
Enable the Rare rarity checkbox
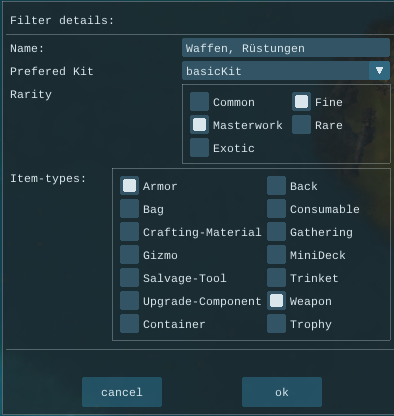301,125
